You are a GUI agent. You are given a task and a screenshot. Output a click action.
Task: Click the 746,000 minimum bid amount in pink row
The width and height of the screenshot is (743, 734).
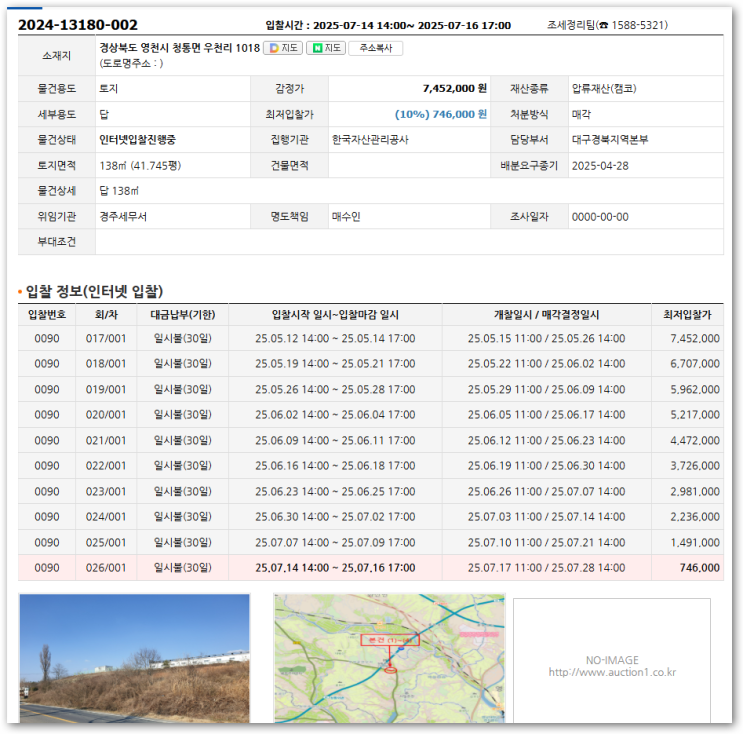point(699,568)
